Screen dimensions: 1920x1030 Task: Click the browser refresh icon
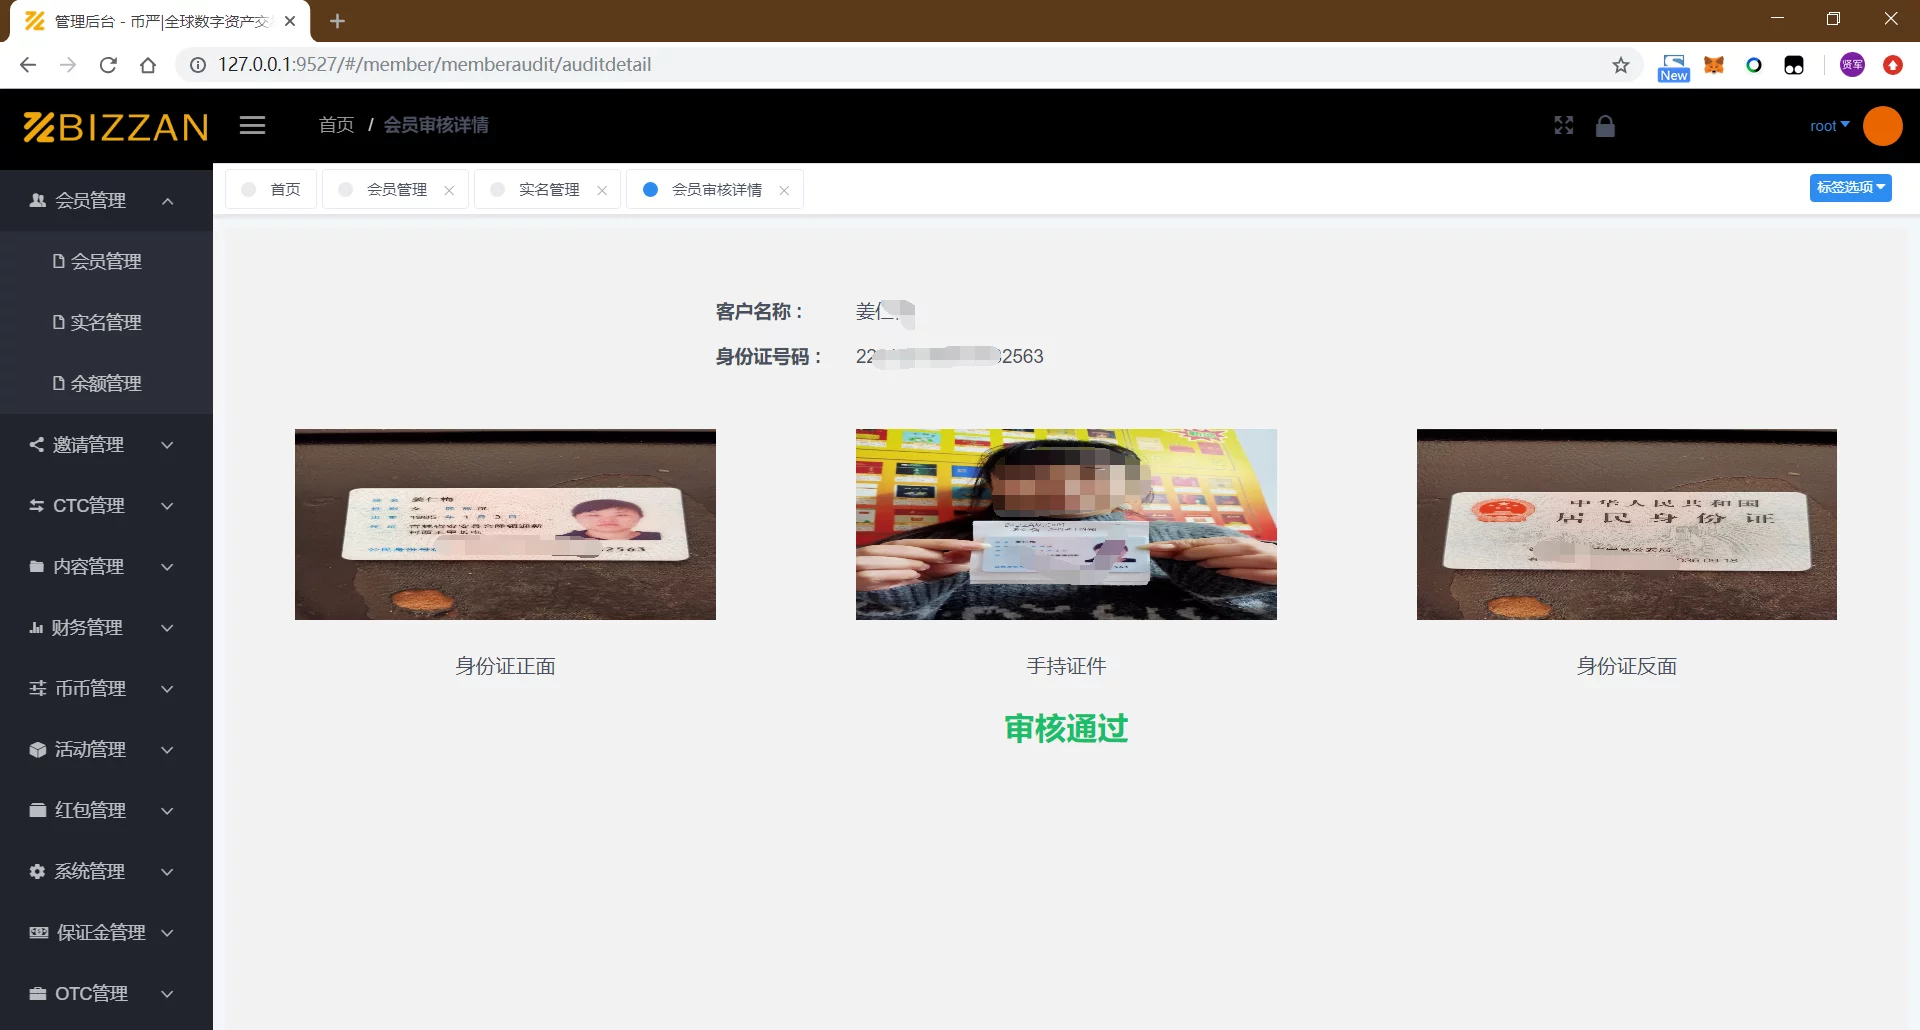(x=108, y=64)
